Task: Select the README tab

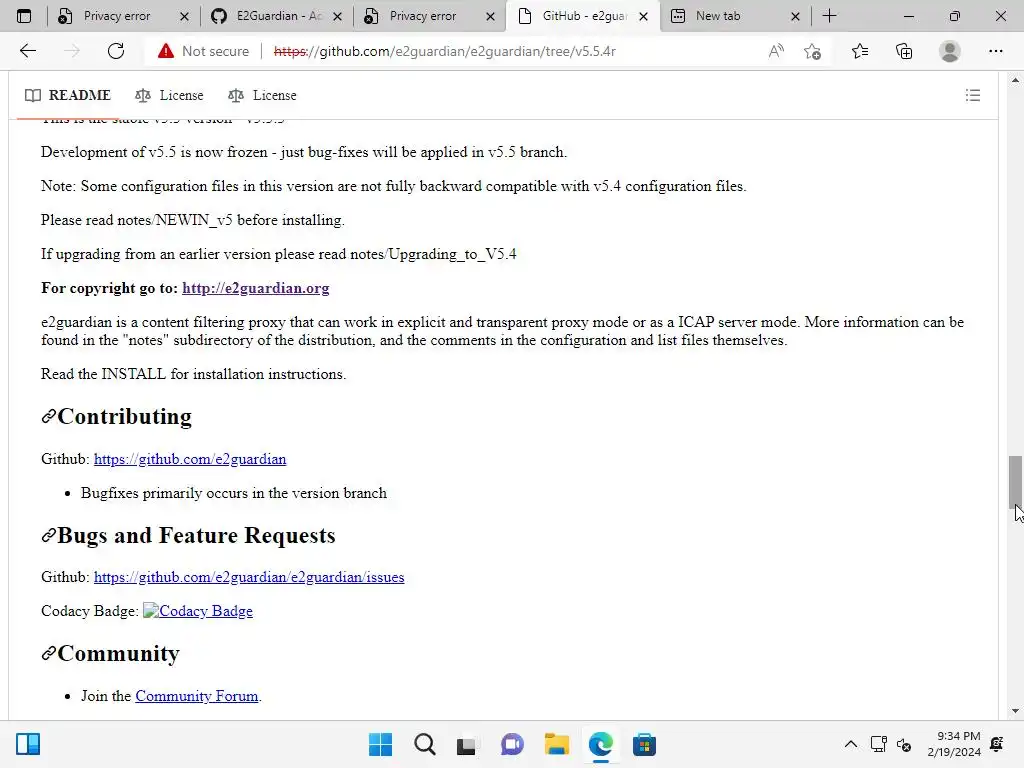Action: click(x=68, y=95)
